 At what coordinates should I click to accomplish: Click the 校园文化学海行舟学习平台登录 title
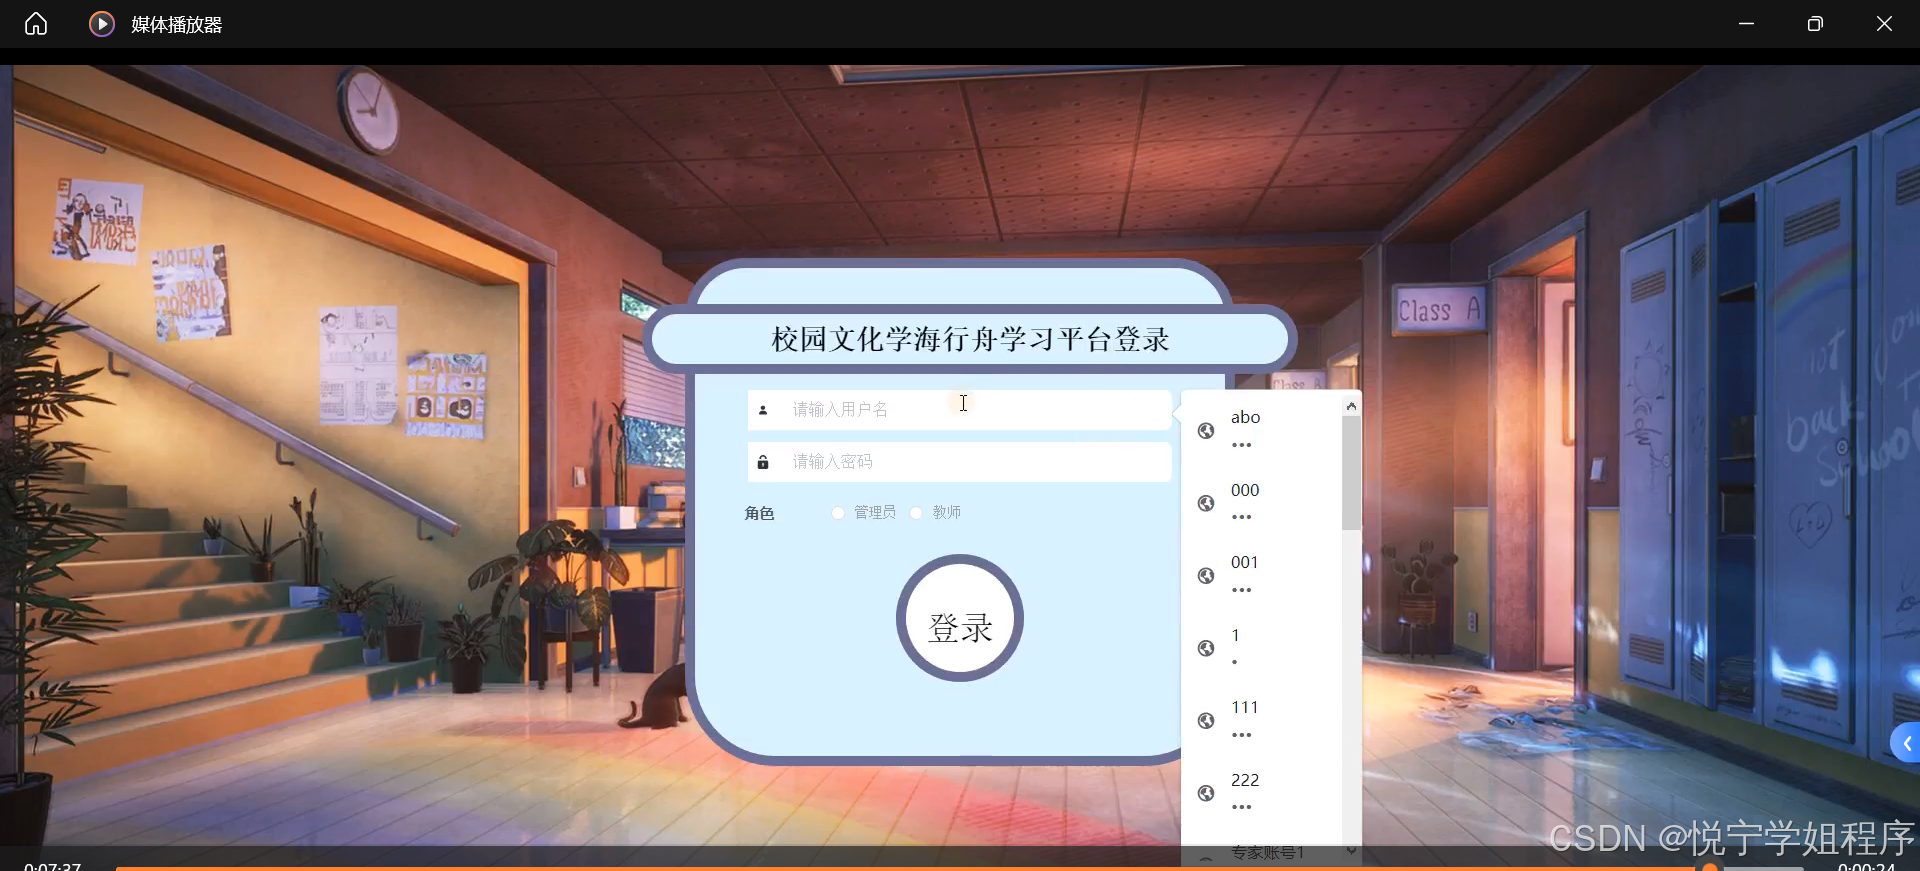pos(970,340)
